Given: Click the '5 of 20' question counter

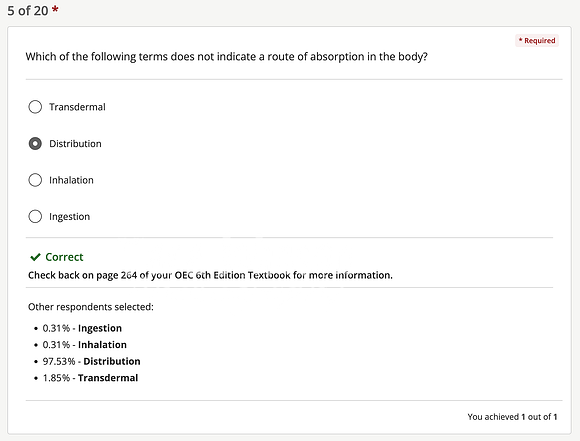Looking at the screenshot, I should pyautogui.click(x=28, y=11).
